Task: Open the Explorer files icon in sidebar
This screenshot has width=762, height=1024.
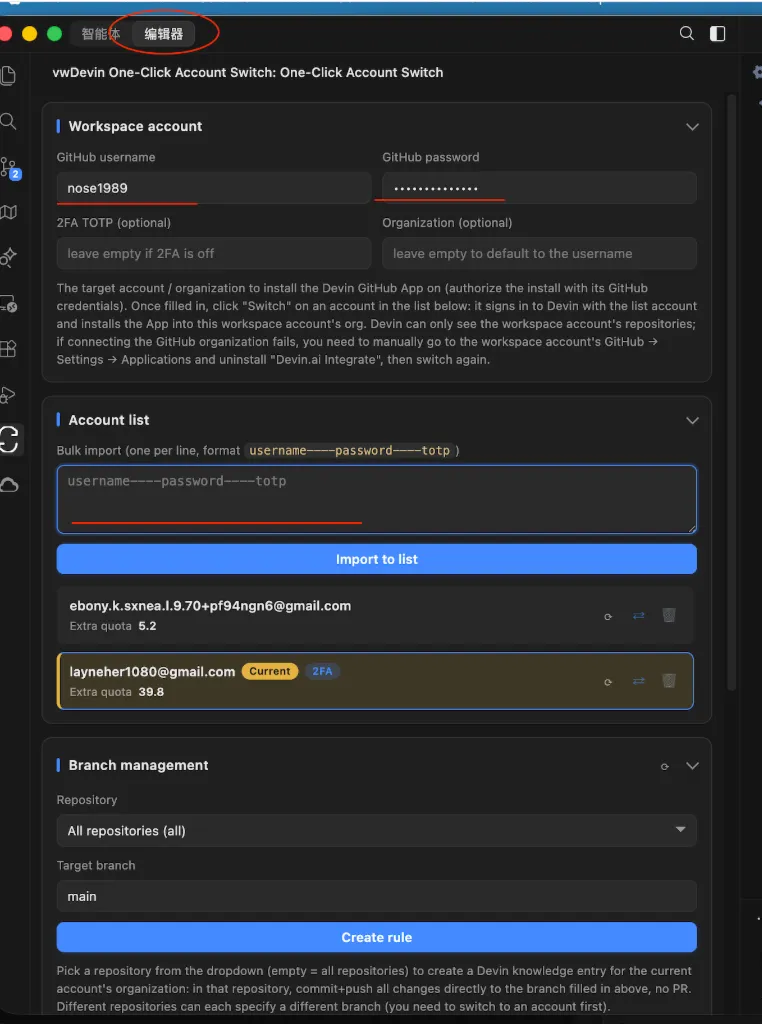Action: [x=8, y=76]
